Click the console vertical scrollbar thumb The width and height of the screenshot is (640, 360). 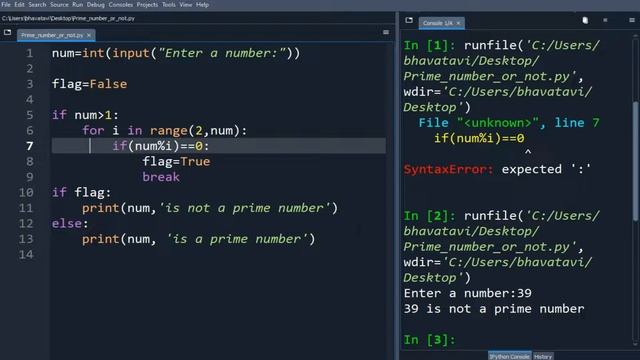[x=635, y=161]
